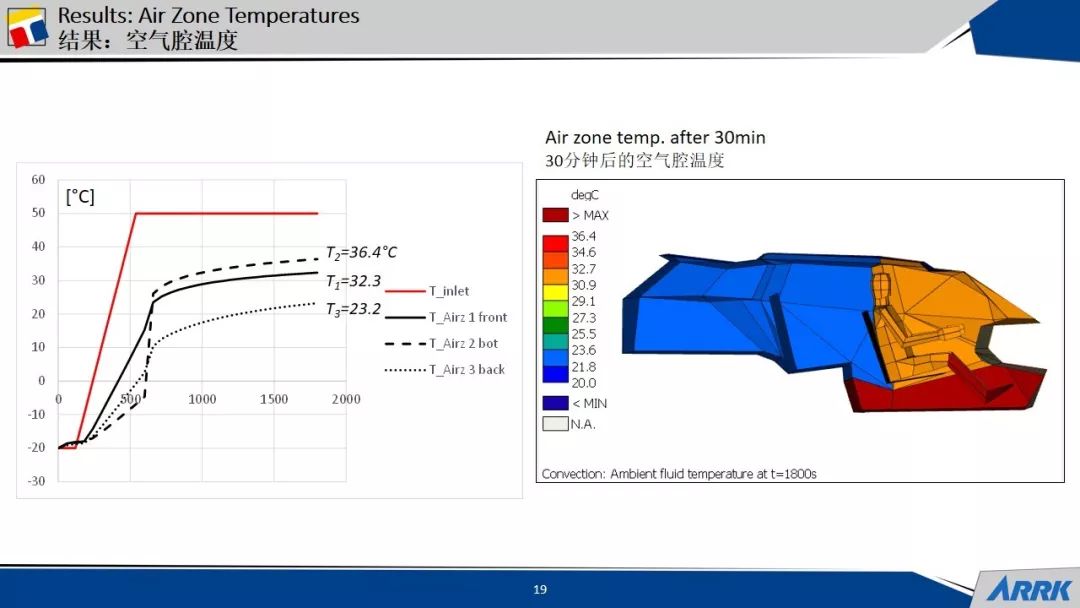
Task: Pick the orange 32.7 color band
Action: (555, 269)
